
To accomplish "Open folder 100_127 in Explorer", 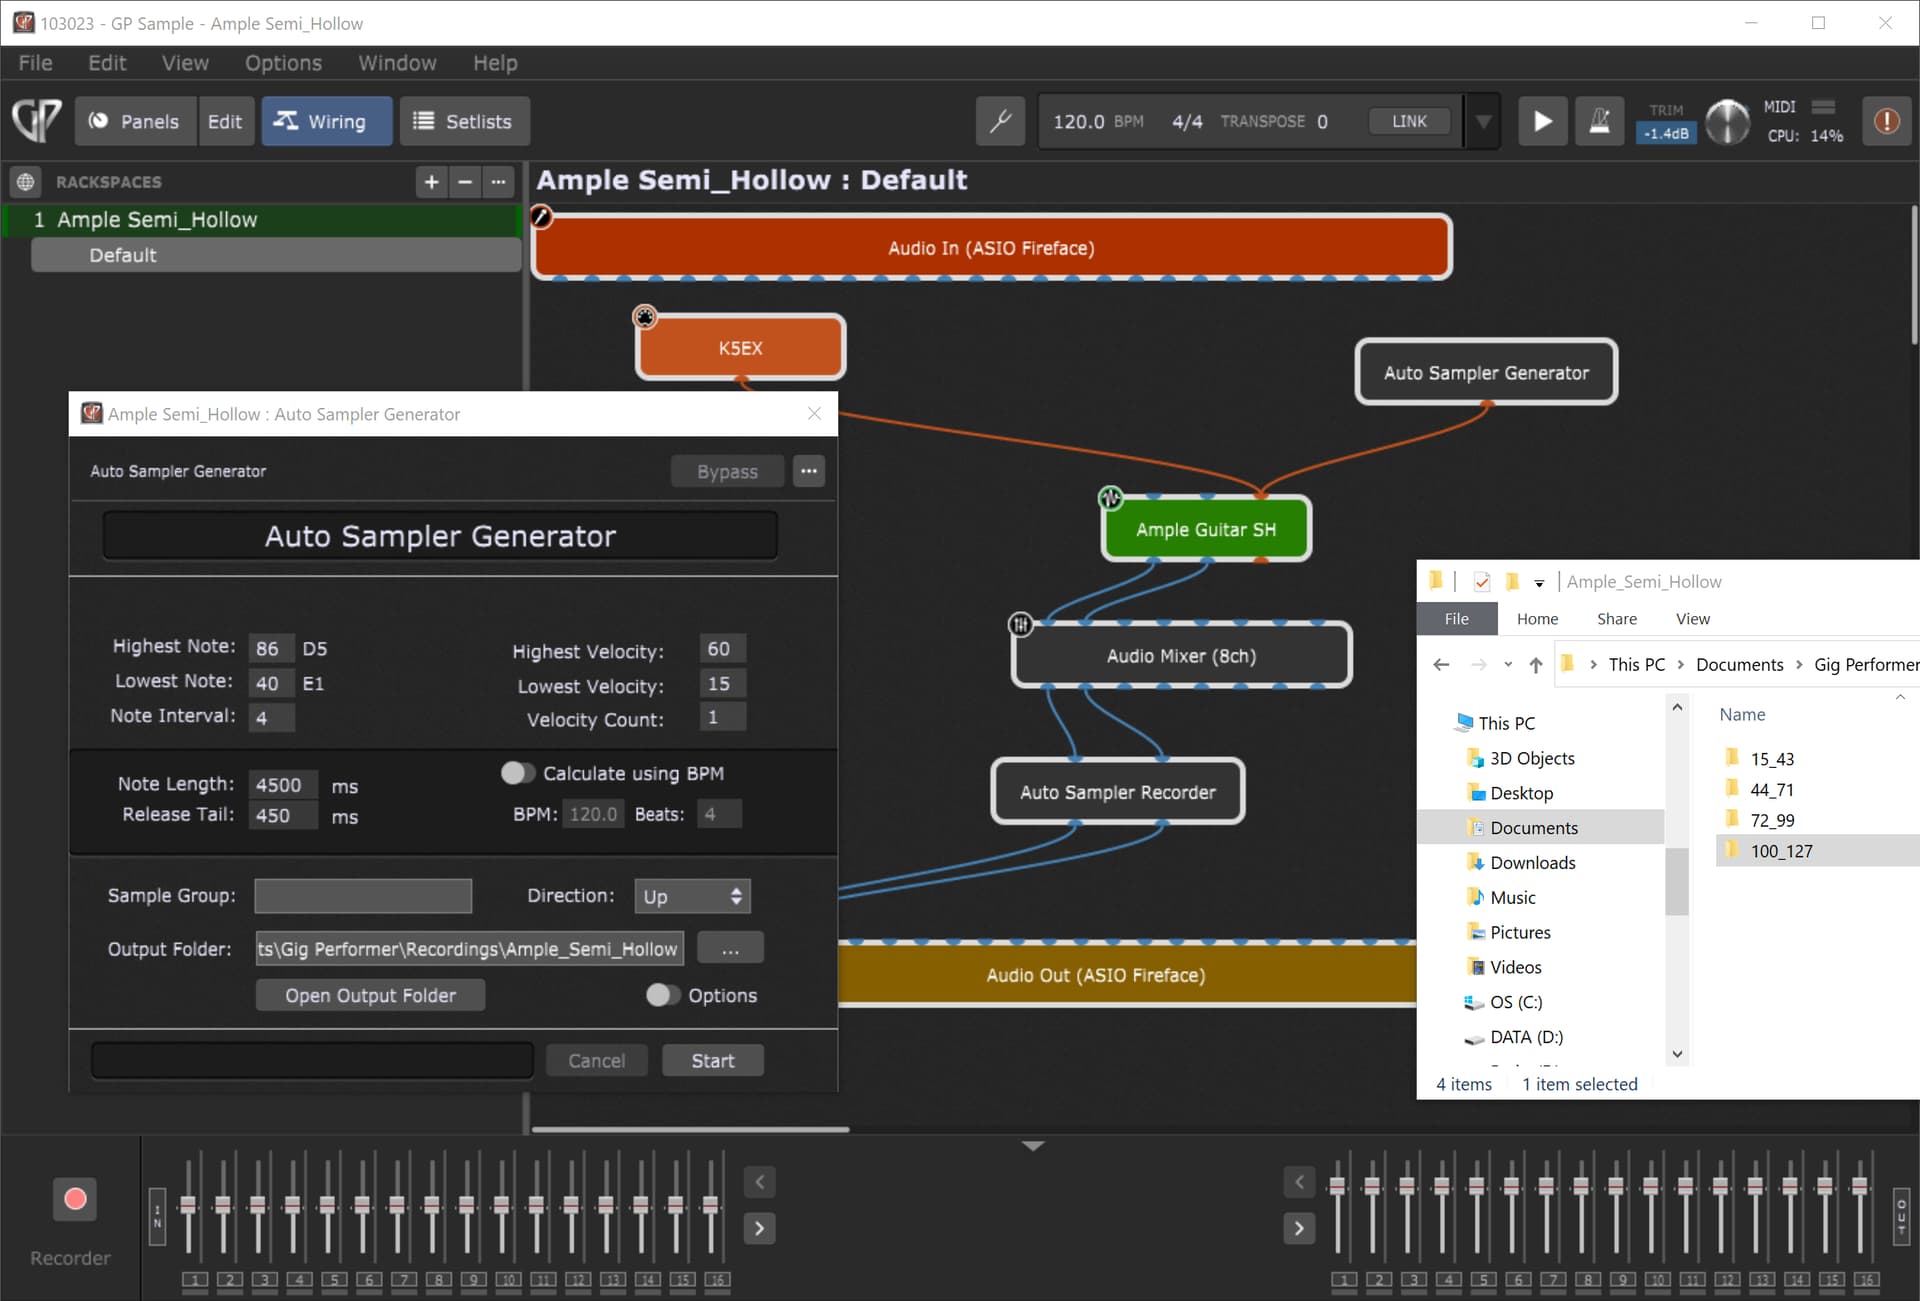I will (1781, 851).
